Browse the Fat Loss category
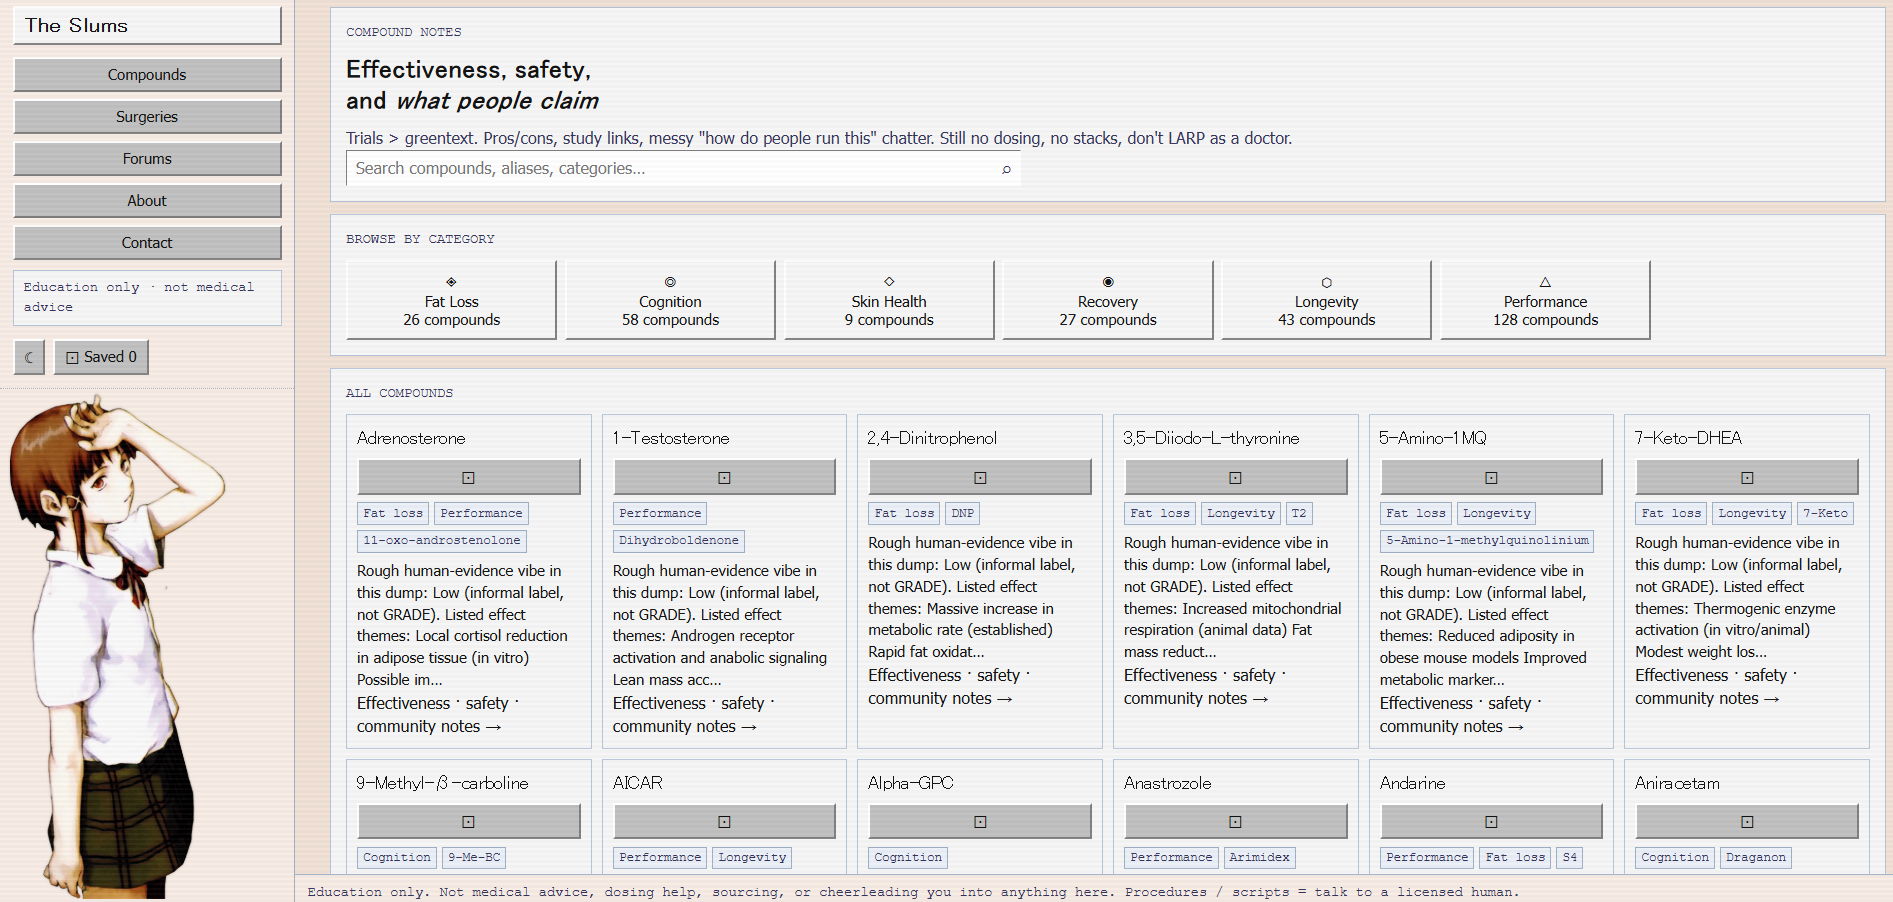Screen dimensions: 1893x902 pyautogui.click(x=452, y=300)
